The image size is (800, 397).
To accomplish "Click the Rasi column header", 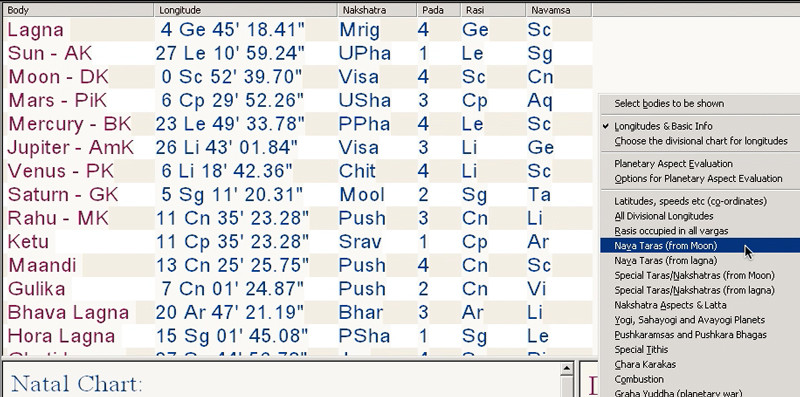I will 493,10.
